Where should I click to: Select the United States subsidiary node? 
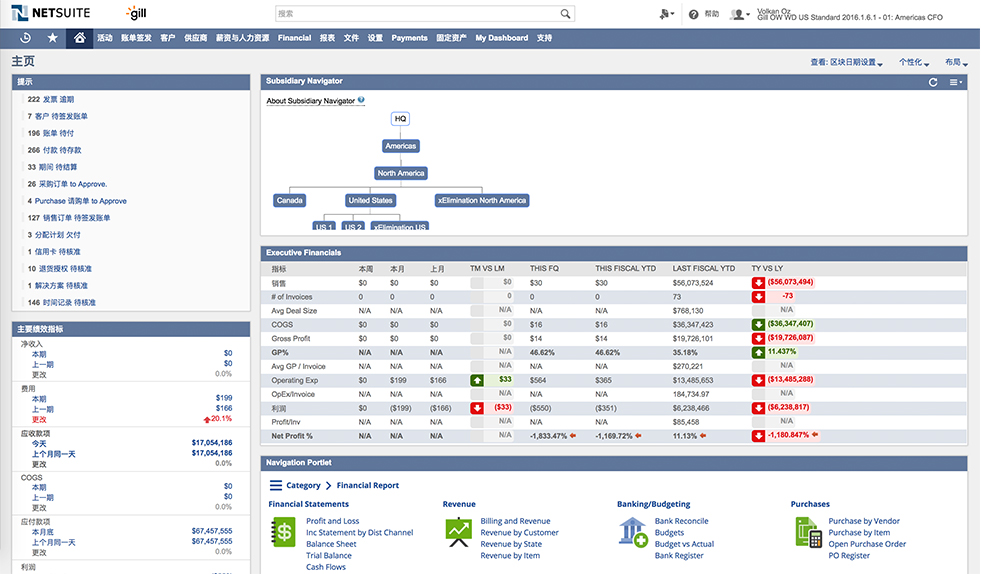(x=370, y=200)
